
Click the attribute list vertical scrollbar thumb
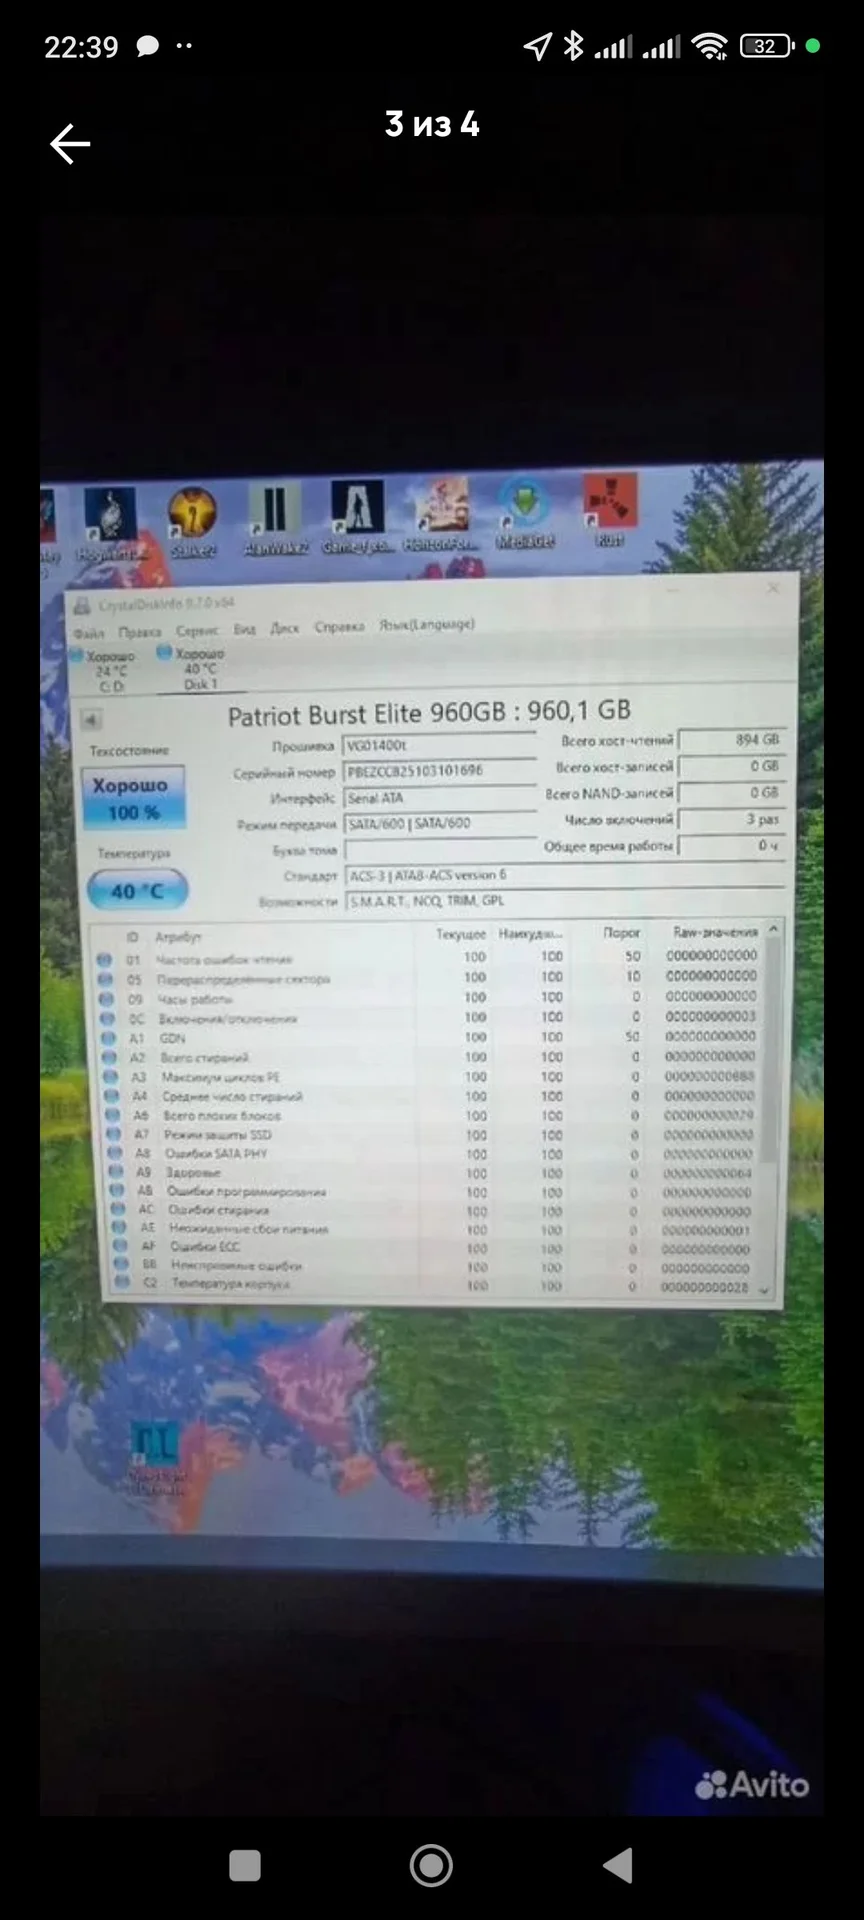(x=771, y=1050)
